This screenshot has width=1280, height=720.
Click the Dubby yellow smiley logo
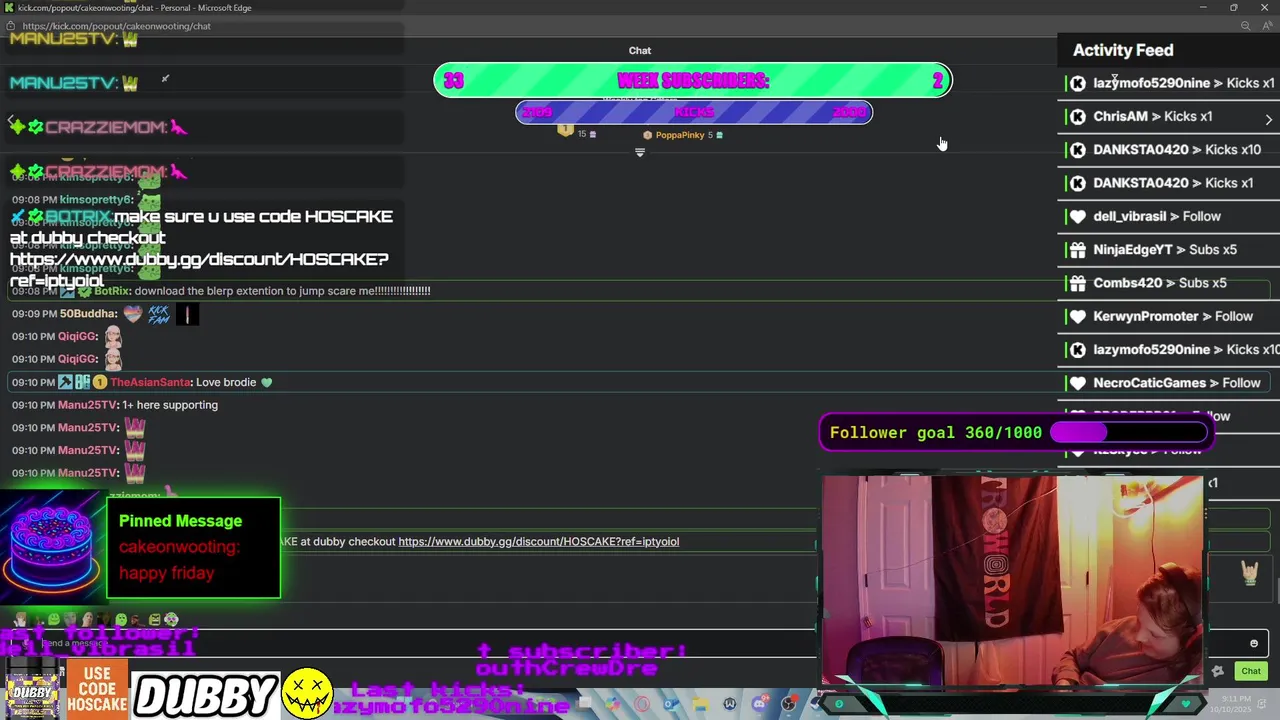click(307, 692)
